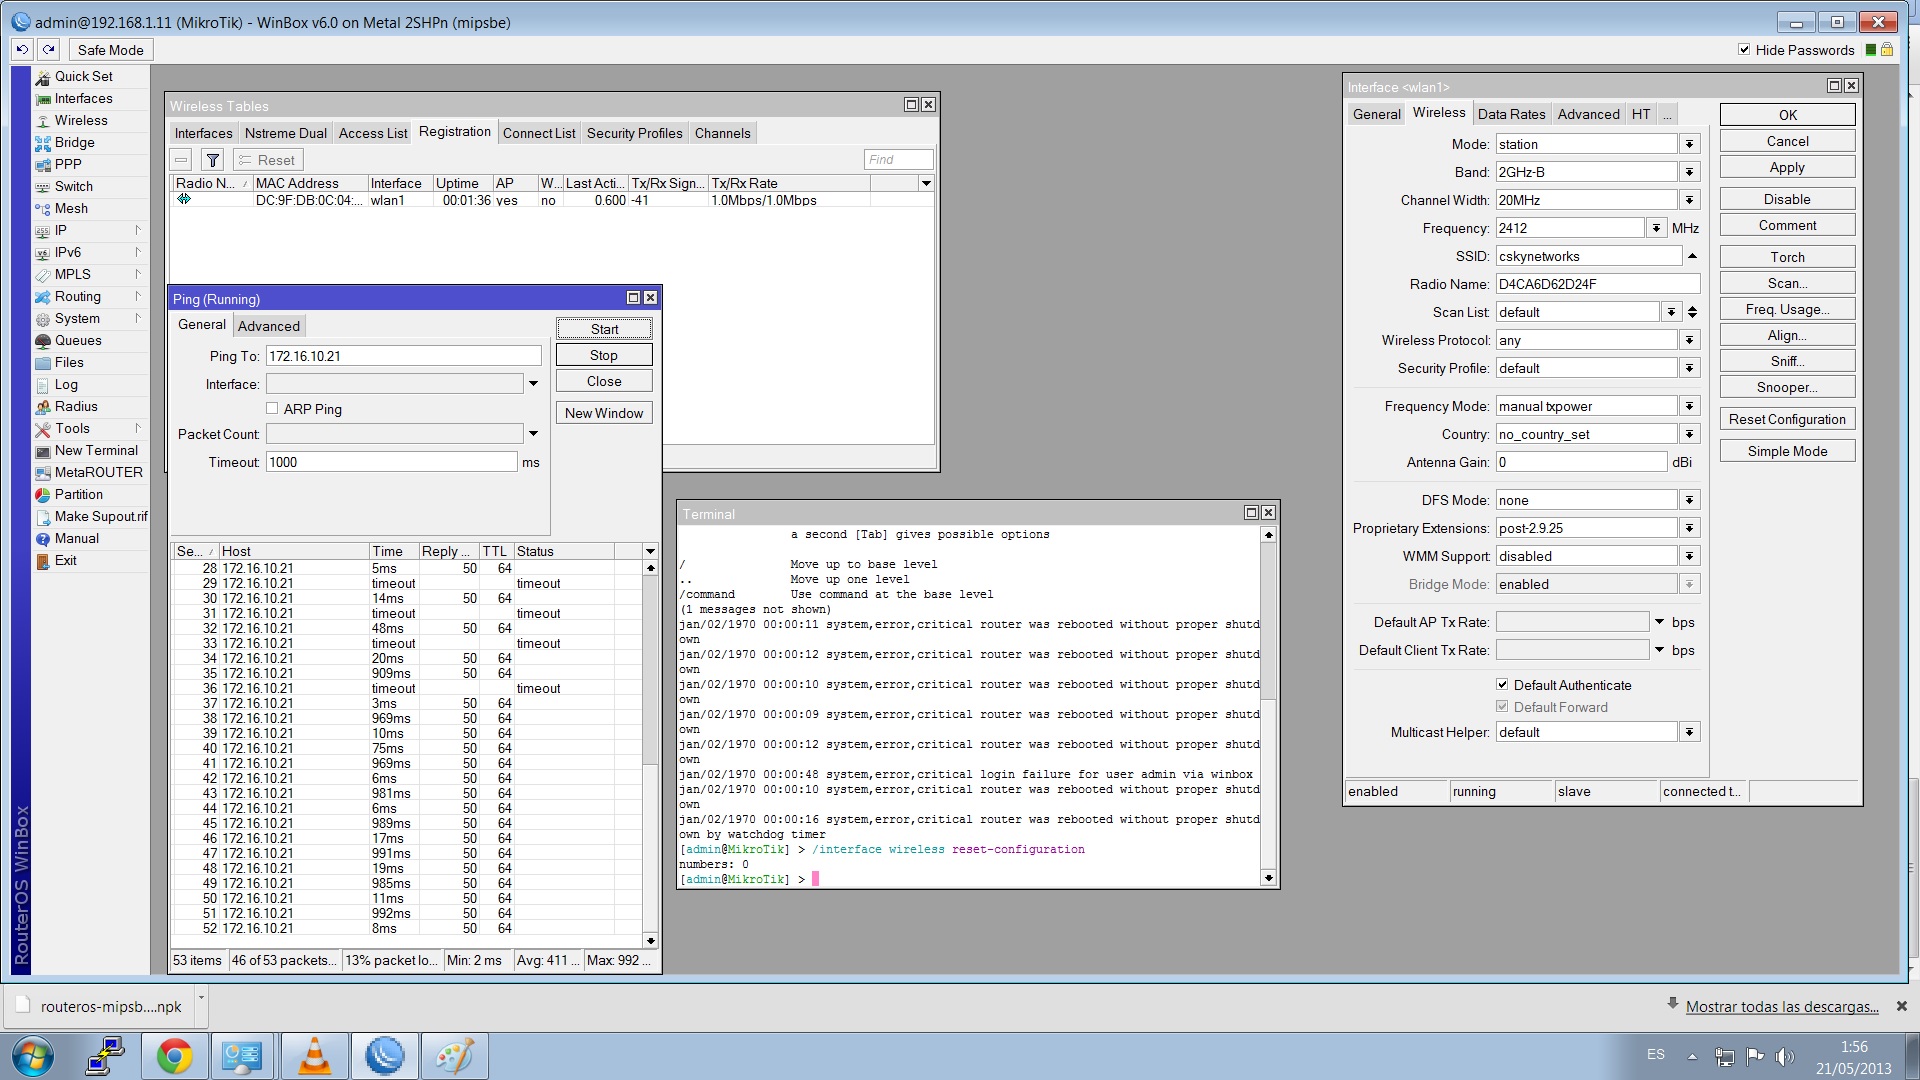Toggle the Hide Passwords checkbox
The image size is (1920, 1080).
click(x=1744, y=49)
